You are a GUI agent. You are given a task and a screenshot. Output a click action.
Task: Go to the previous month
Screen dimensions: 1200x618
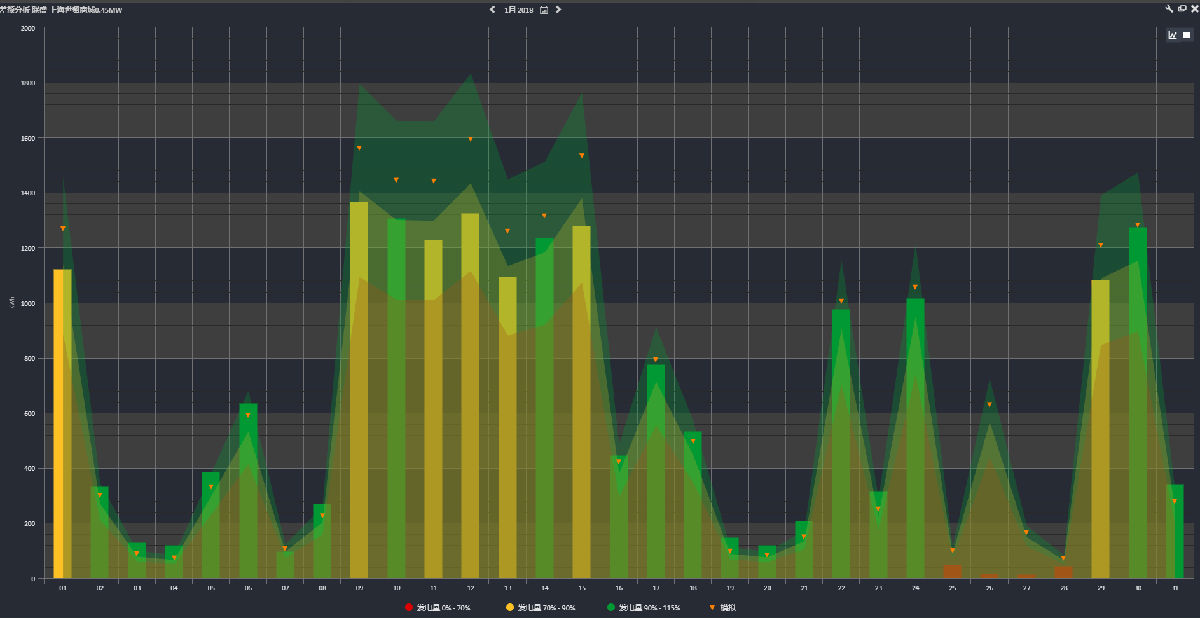(x=492, y=9)
